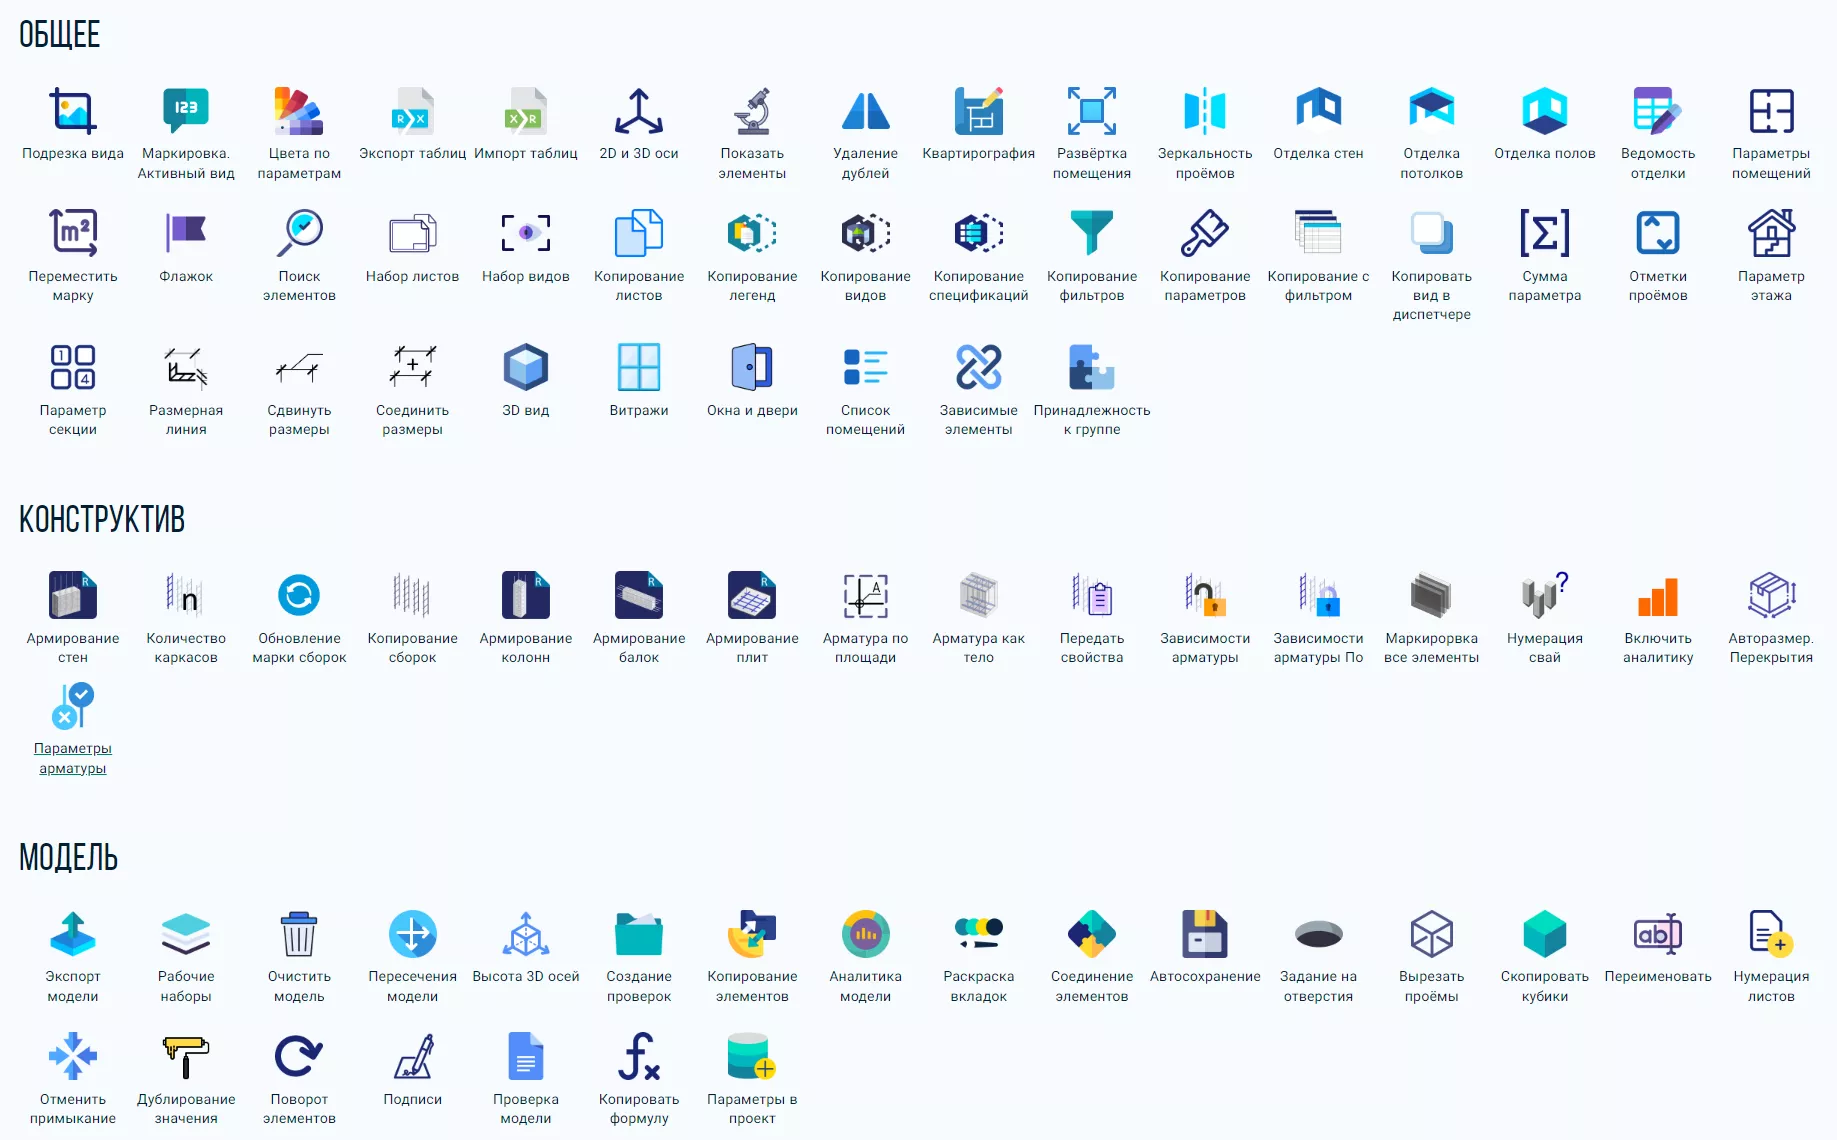Screen dimensions: 1837x1140
Task: Click the Флажок flag icon
Action: pyautogui.click(x=186, y=233)
